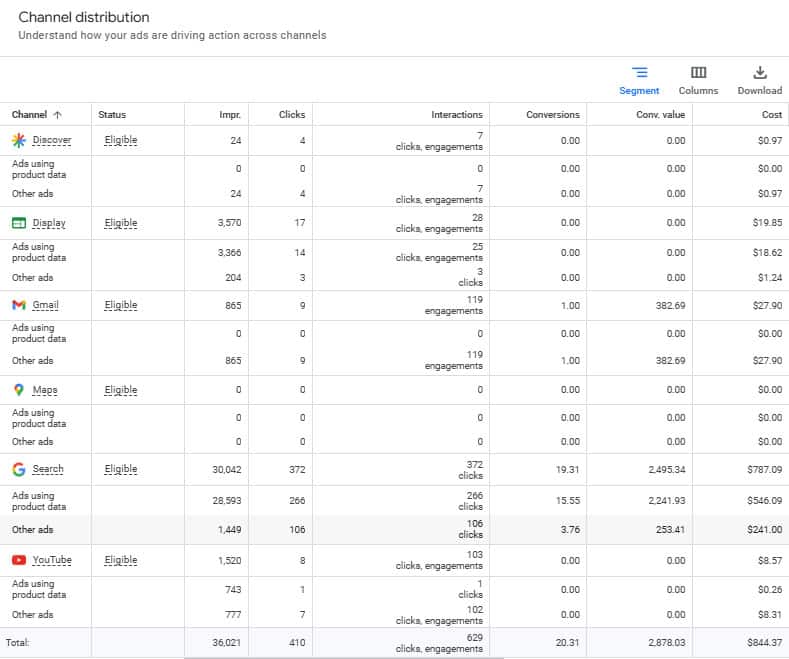Screen dimensions: 789x659
Task: Click the Interactions column header
Action: tap(456, 115)
